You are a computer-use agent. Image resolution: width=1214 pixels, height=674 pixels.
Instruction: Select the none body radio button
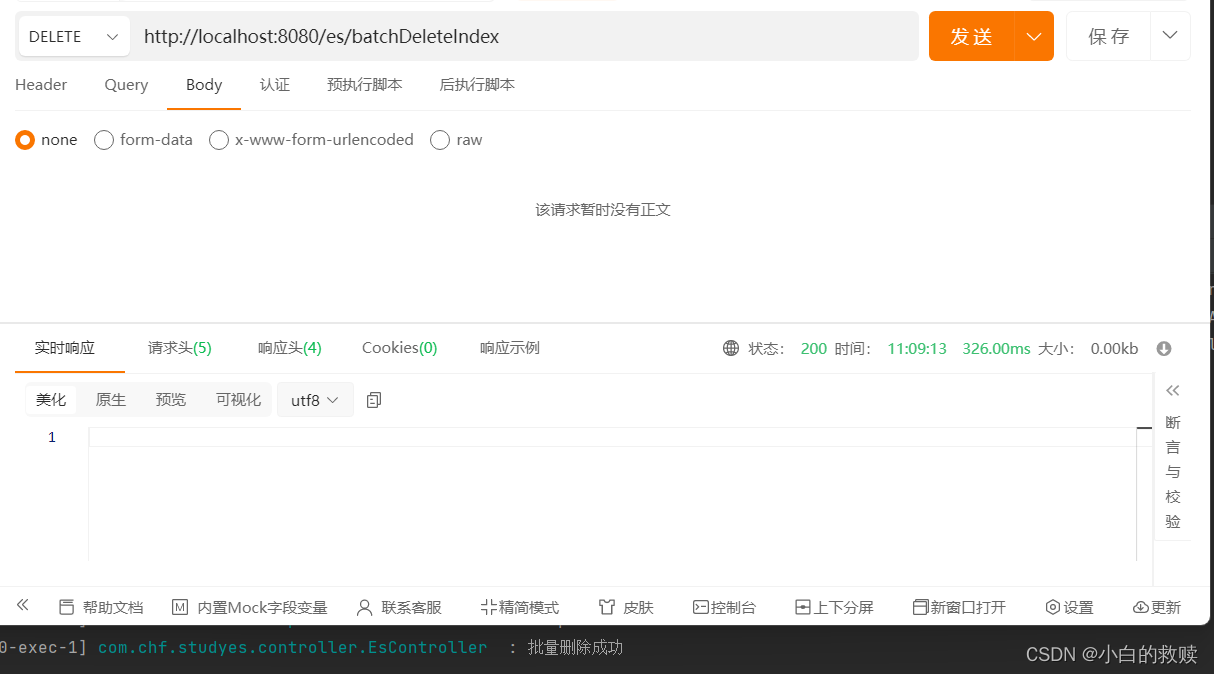25,140
